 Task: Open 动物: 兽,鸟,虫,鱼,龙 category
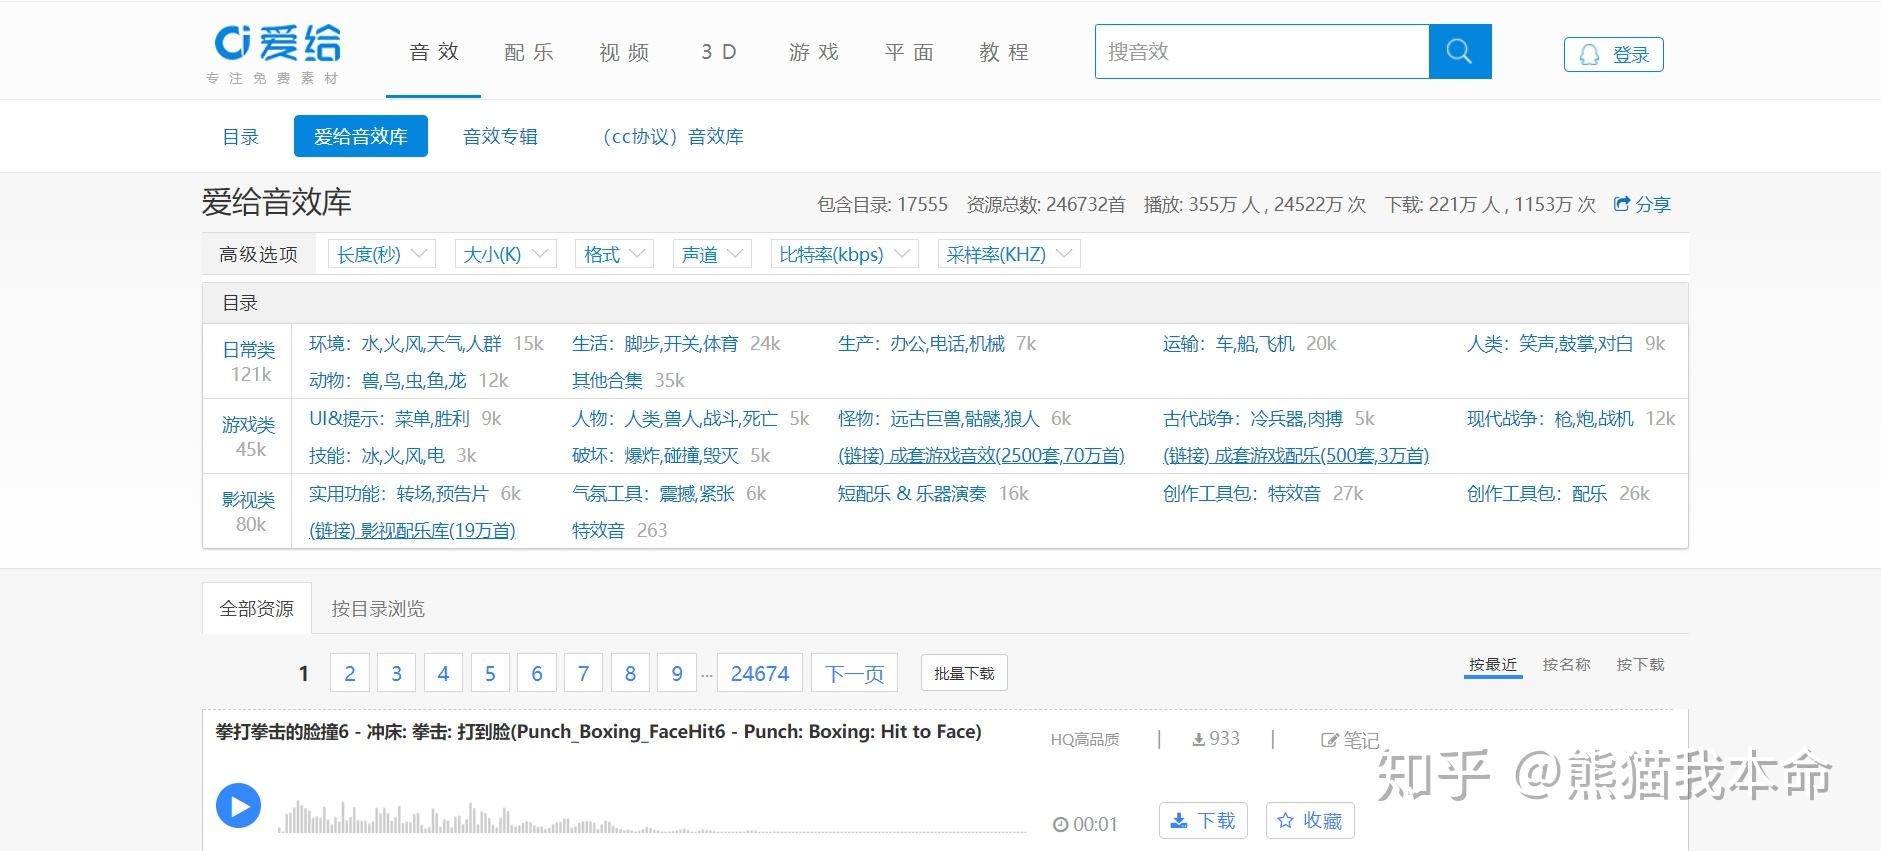(388, 381)
